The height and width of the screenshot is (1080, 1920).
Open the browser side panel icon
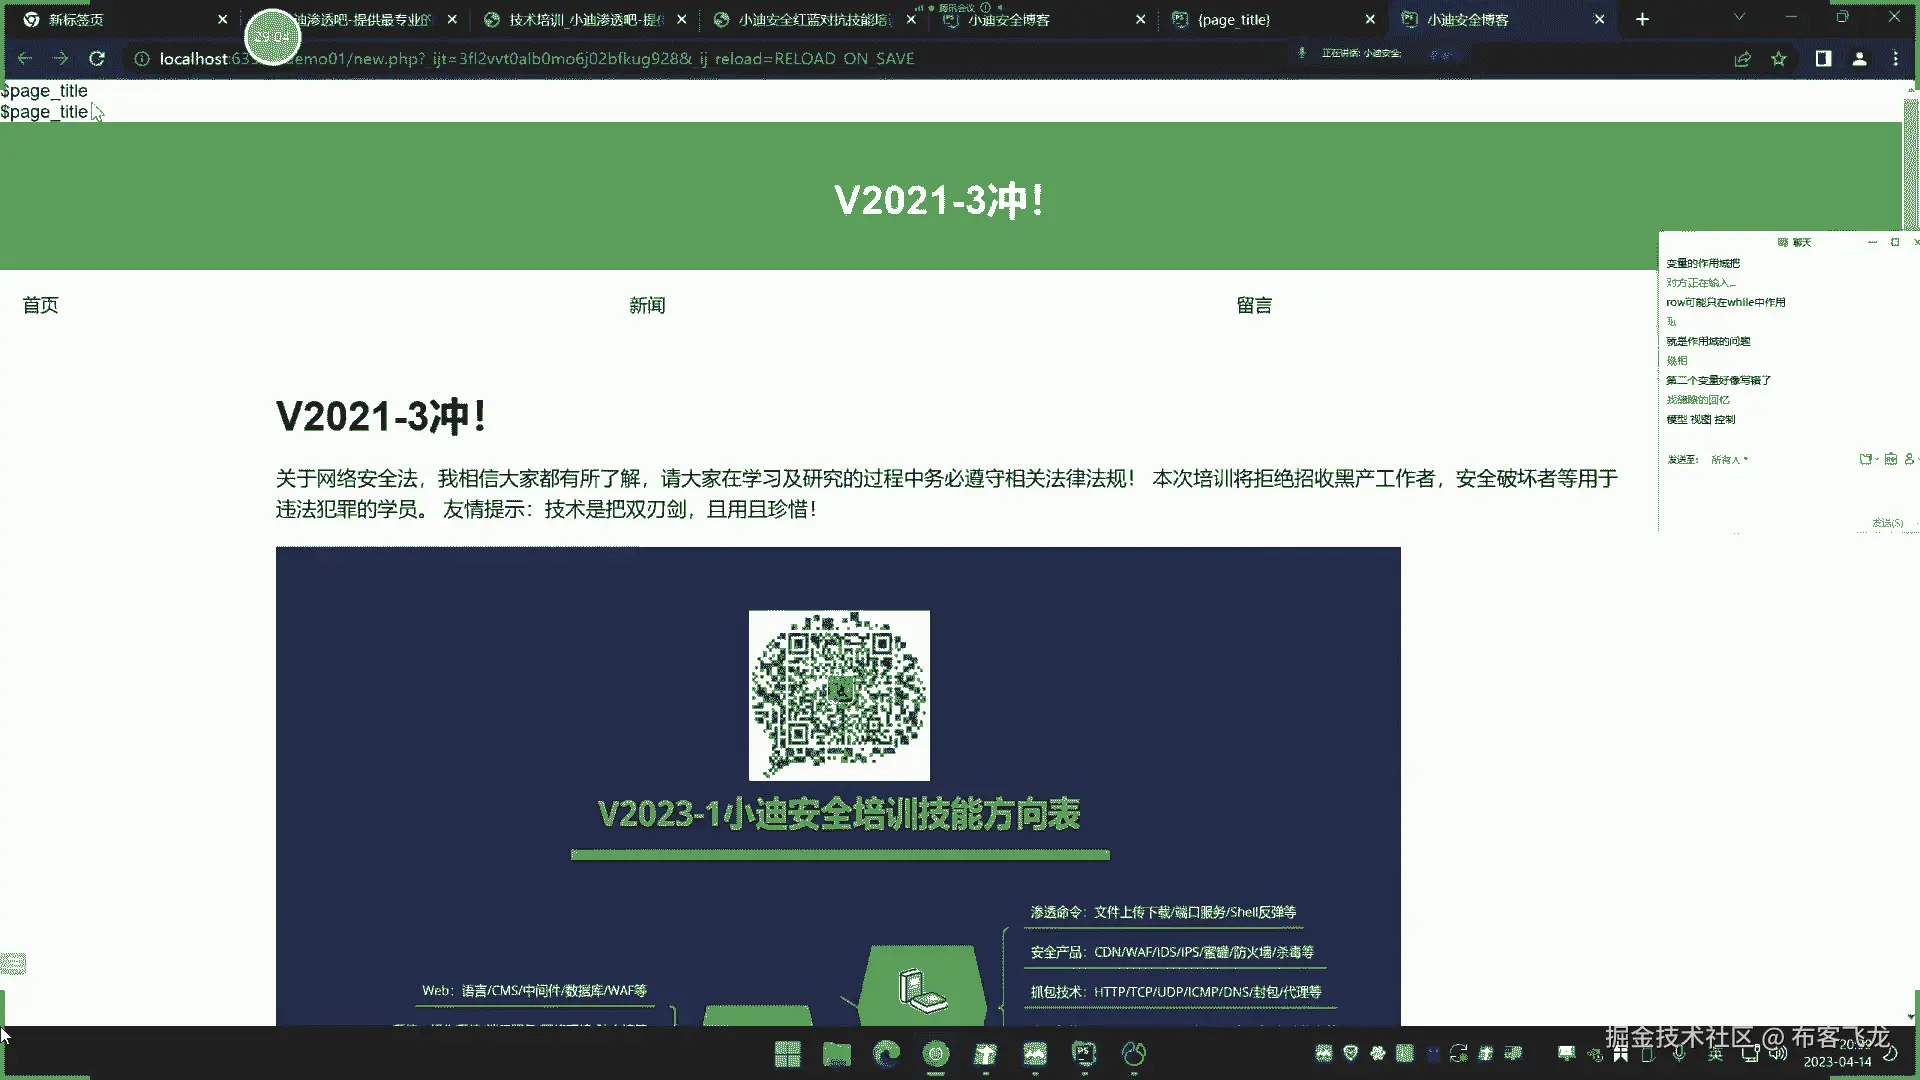tap(1823, 59)
